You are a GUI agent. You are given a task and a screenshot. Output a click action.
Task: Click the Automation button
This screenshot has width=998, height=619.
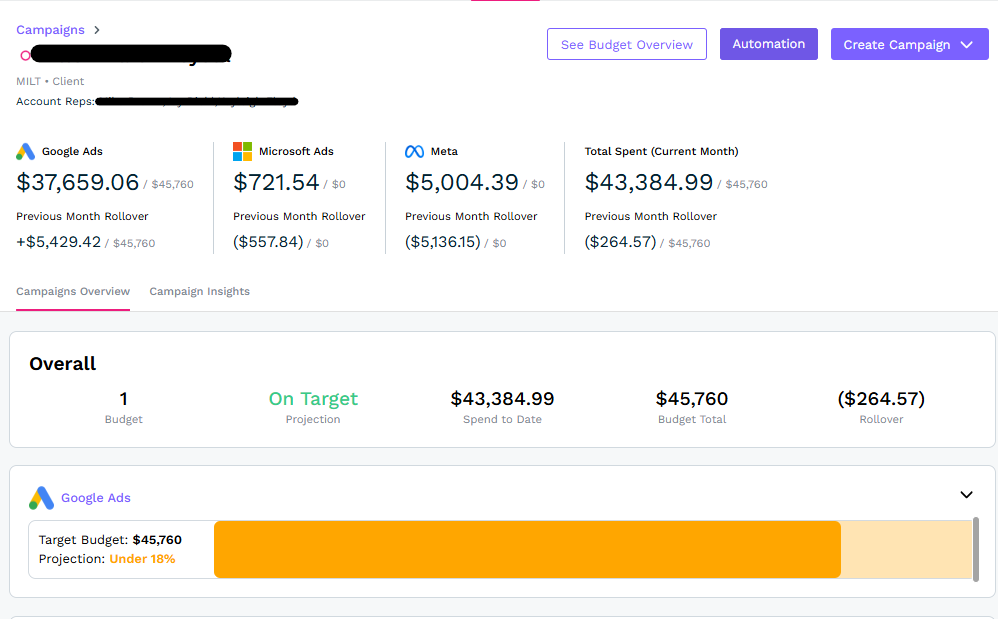pos(768,44)
